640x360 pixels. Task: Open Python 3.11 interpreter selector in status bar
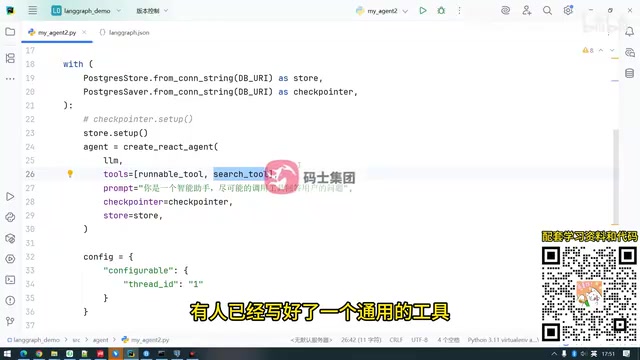[503, 340]
